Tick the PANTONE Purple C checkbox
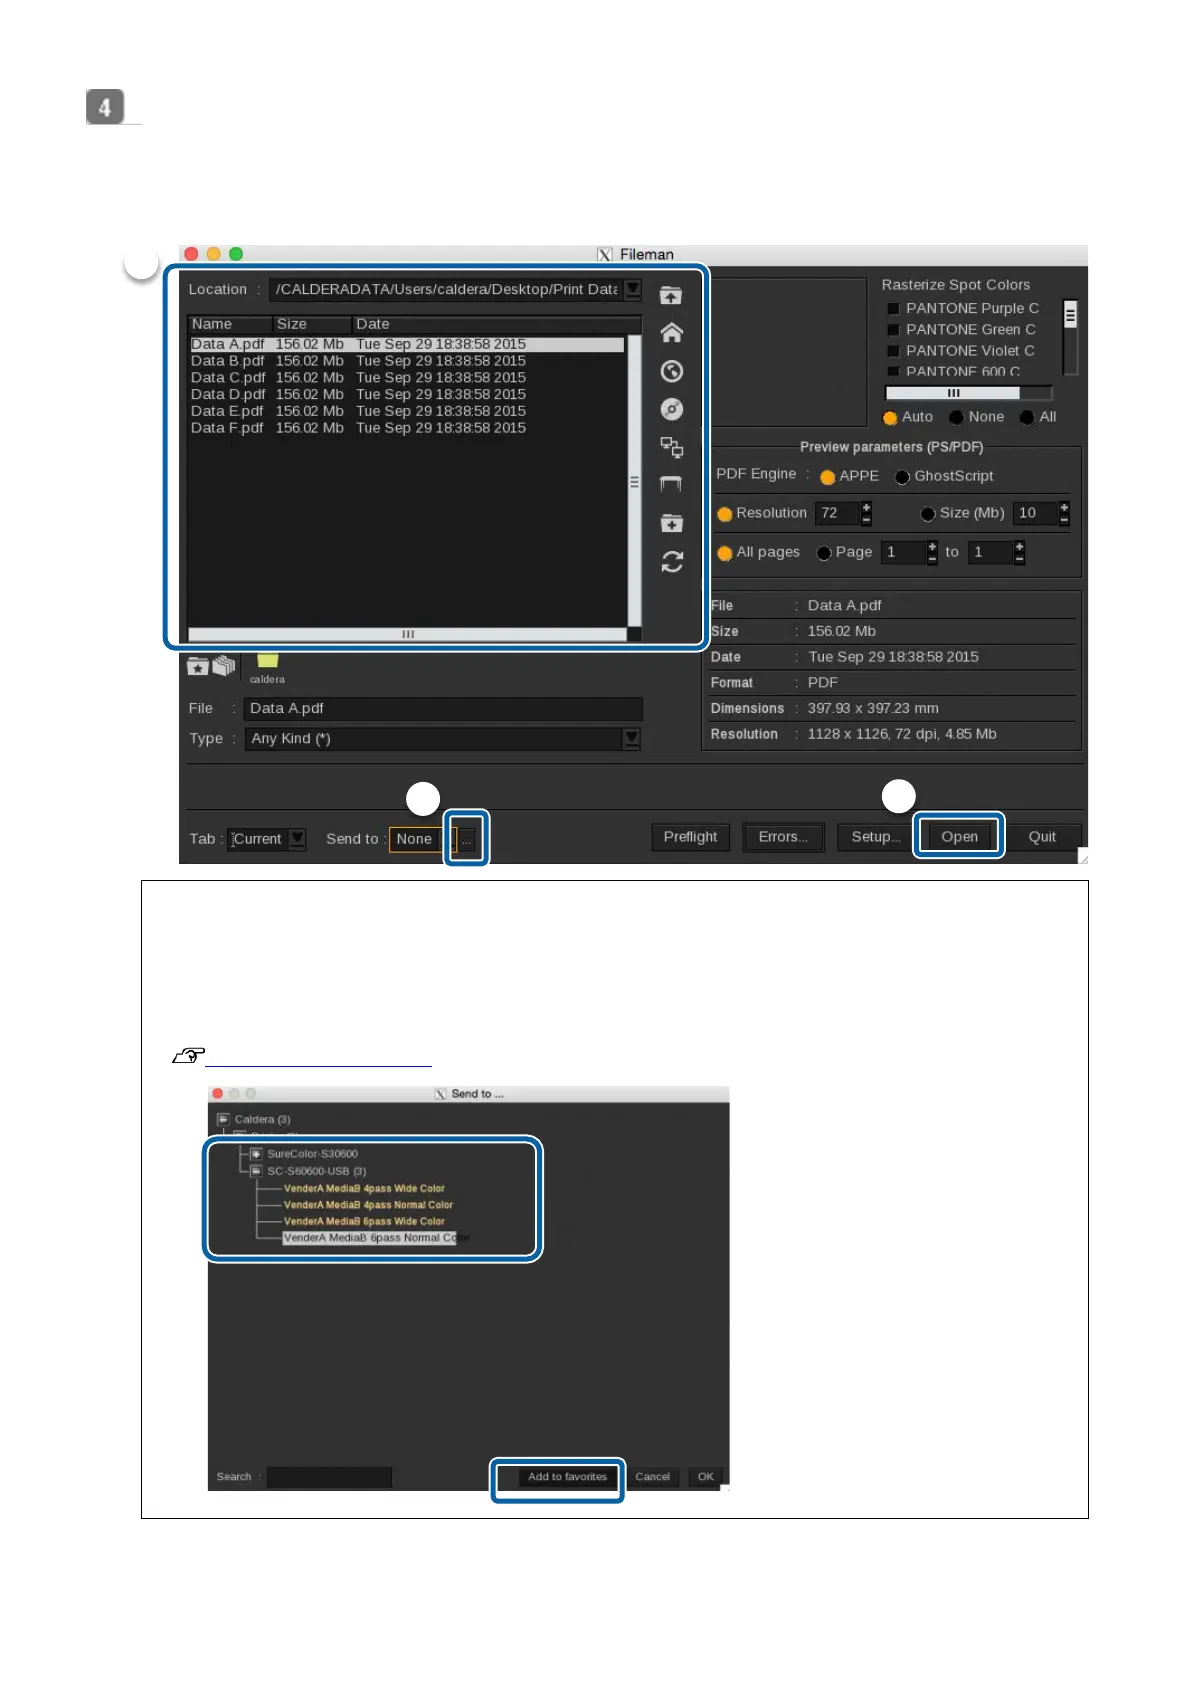Image resolution: width=1191 pixels, height=1684 pixels. tap(893, 309)
